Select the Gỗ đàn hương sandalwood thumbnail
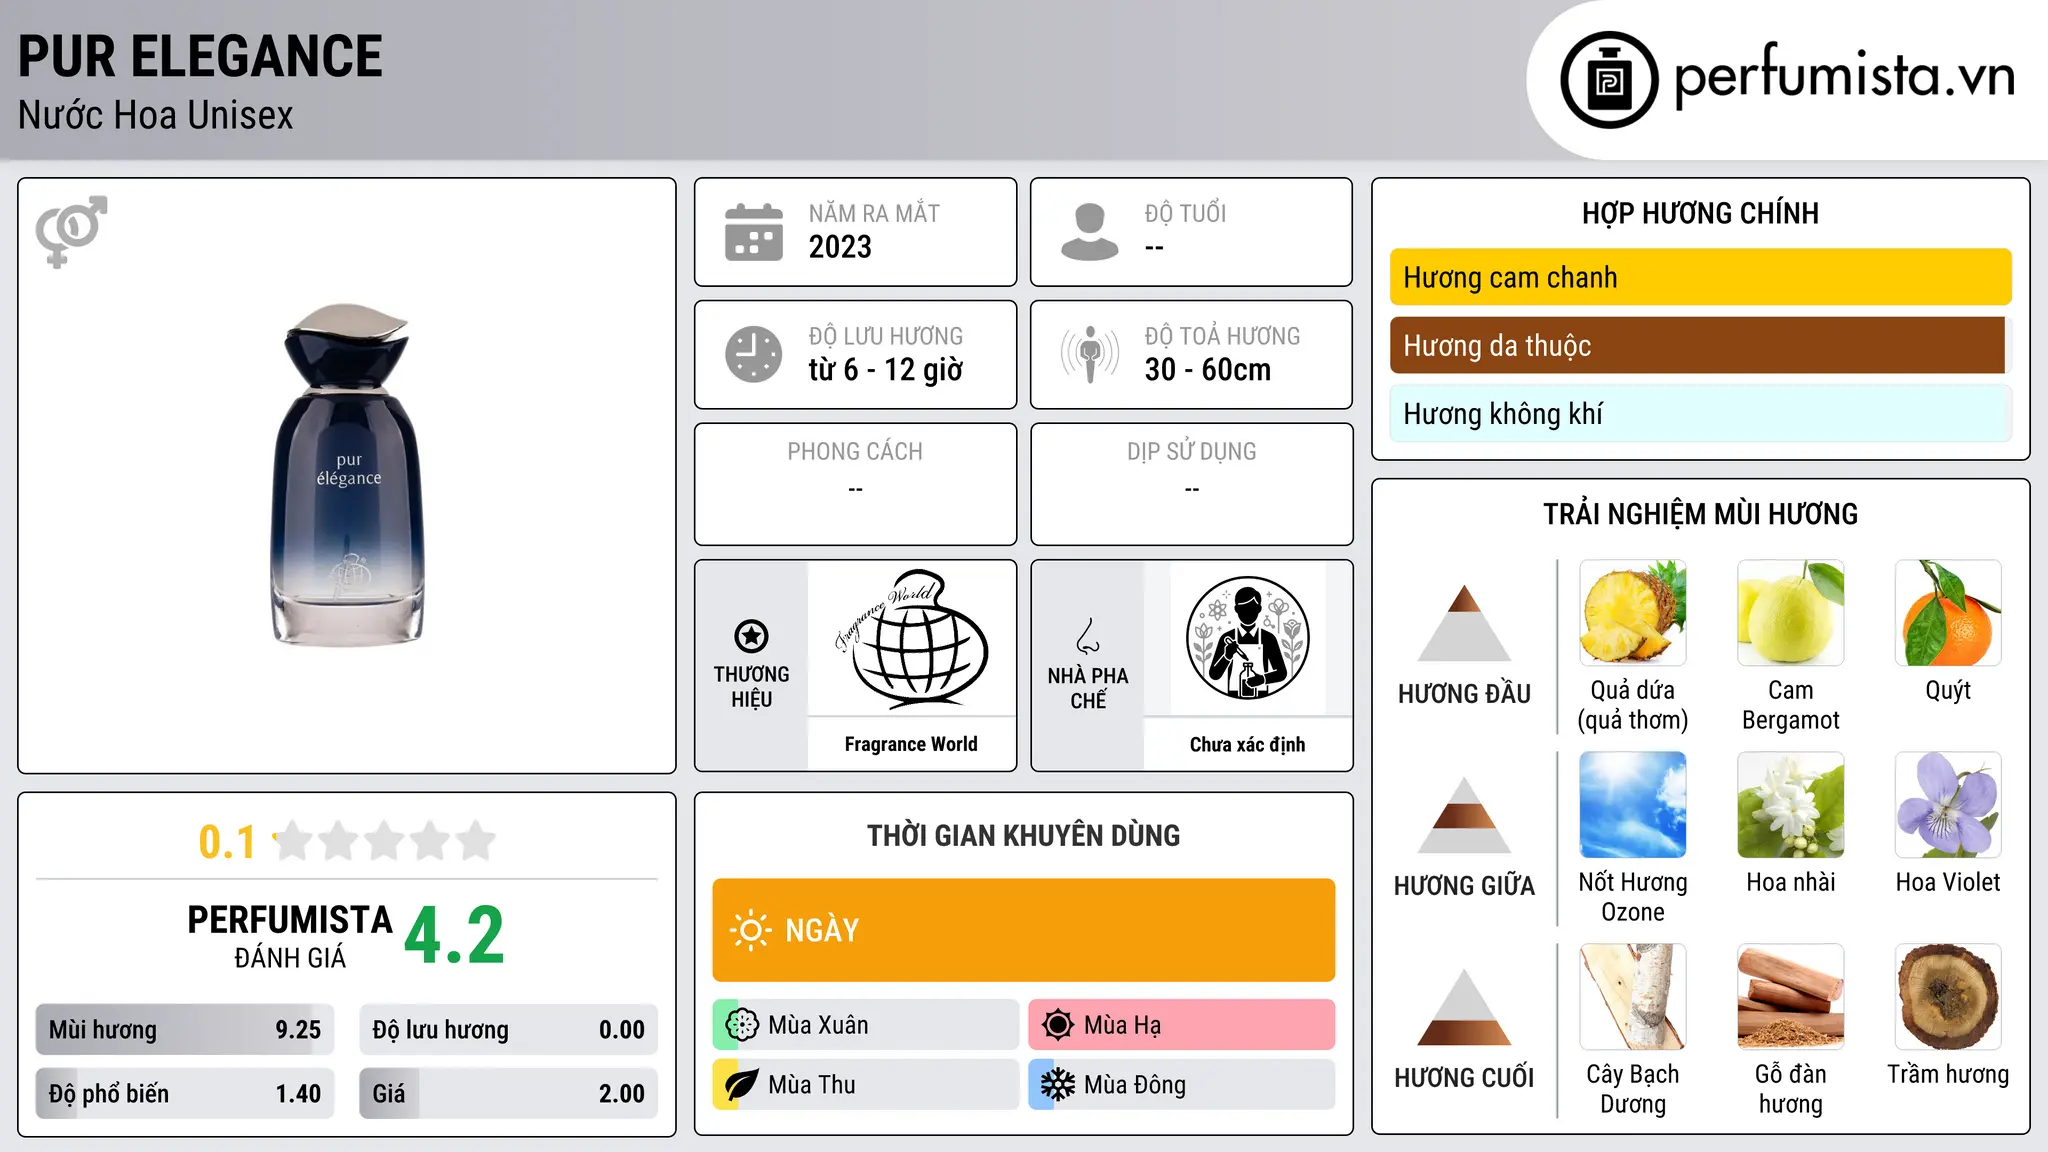Viewport: 2048px width, 1152px height. click(x=1791, y=997)
